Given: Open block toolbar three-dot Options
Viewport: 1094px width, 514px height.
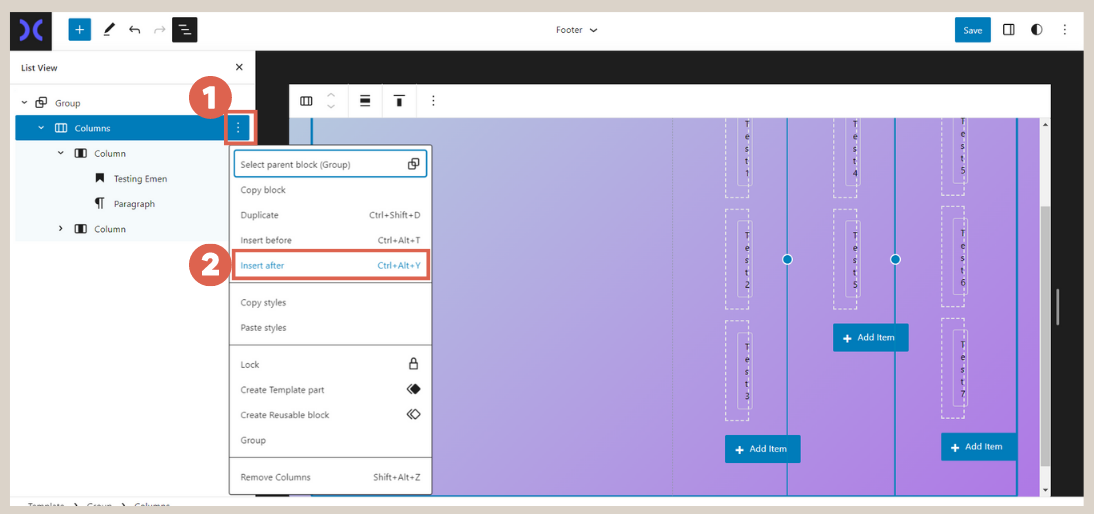Looking at the screenshot, I should click(433, 101).
